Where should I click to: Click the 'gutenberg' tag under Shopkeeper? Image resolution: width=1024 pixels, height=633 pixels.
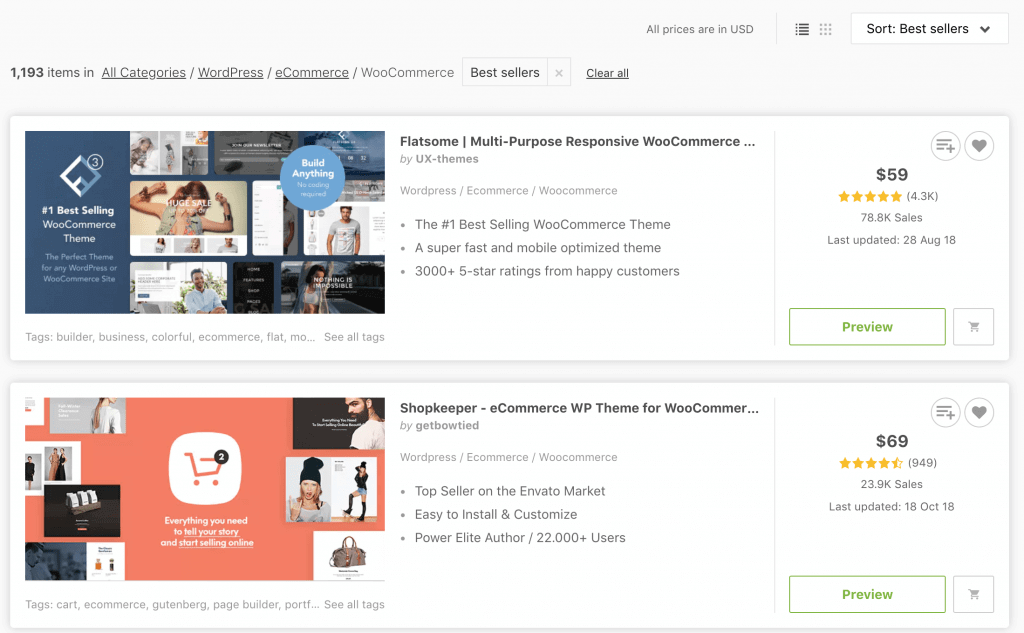click(179, 604)
